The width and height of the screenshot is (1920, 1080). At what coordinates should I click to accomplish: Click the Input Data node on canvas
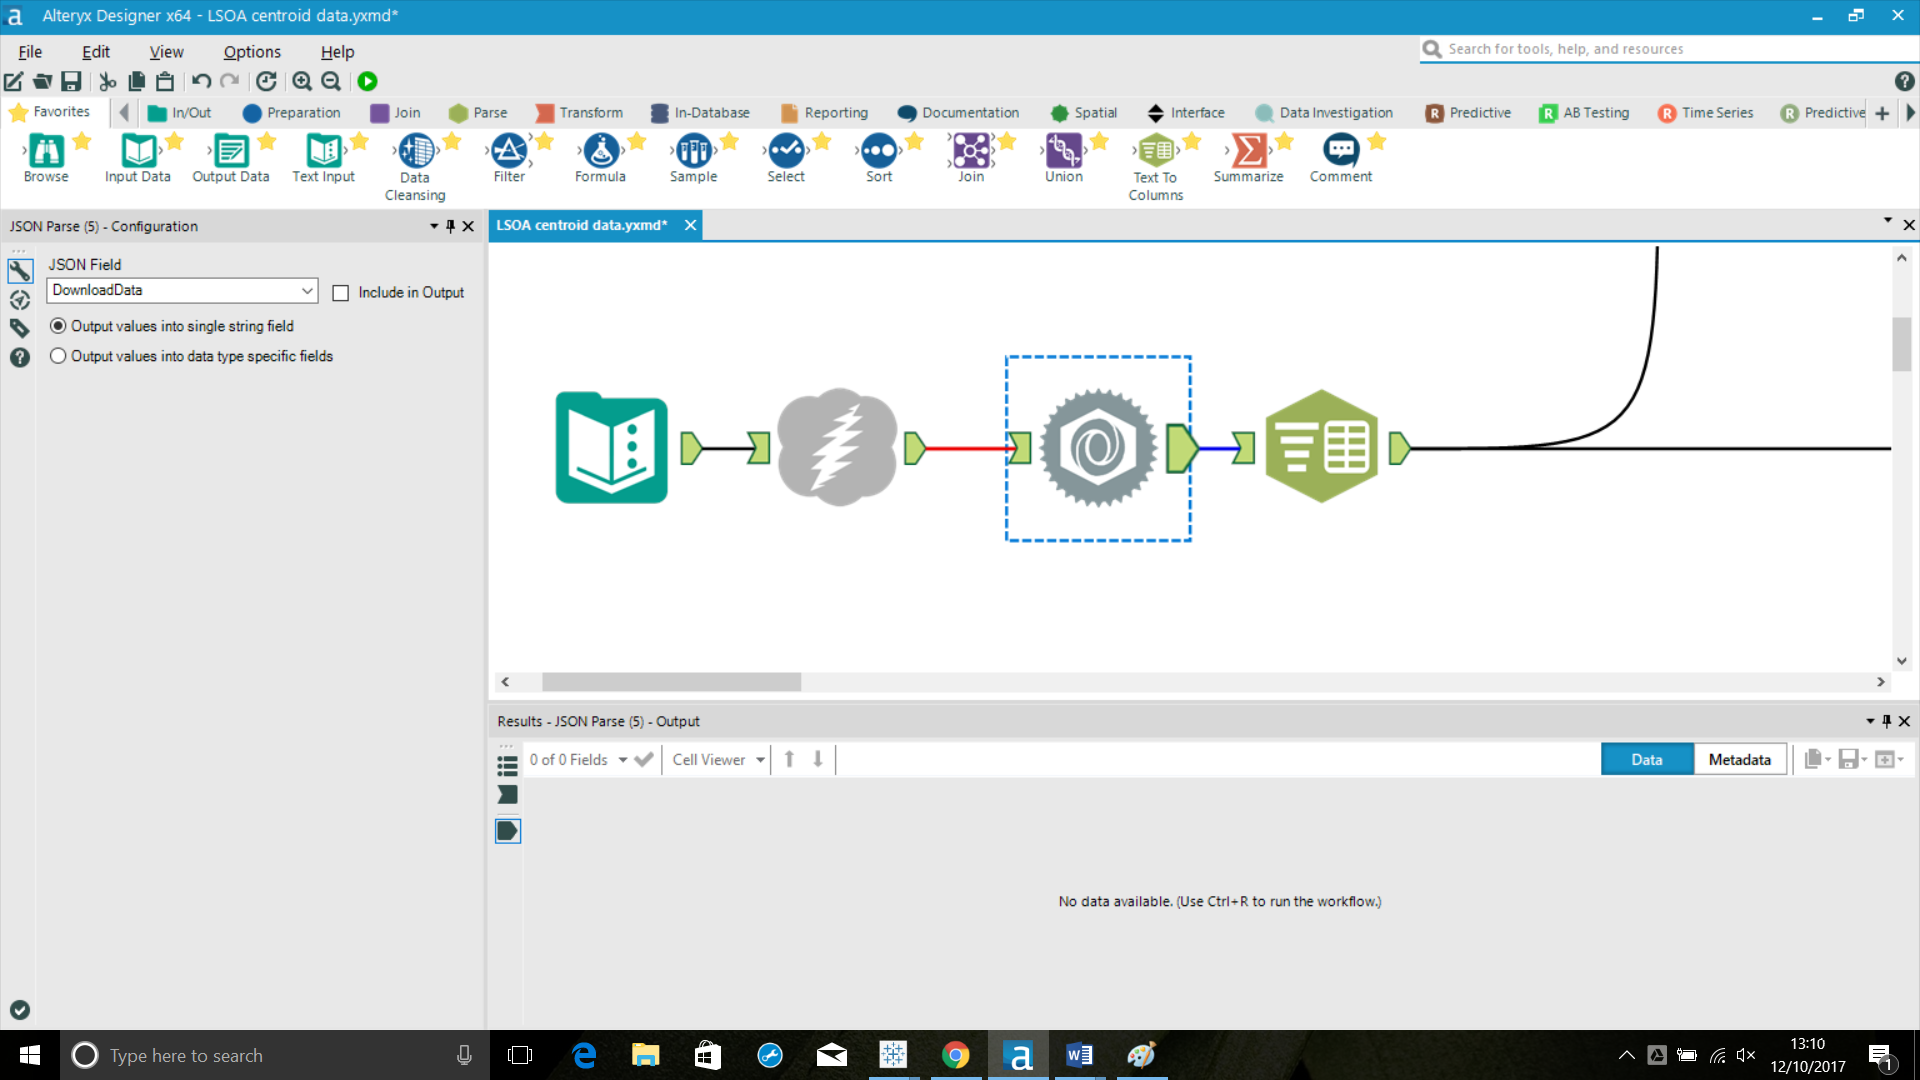click(611, 447)
